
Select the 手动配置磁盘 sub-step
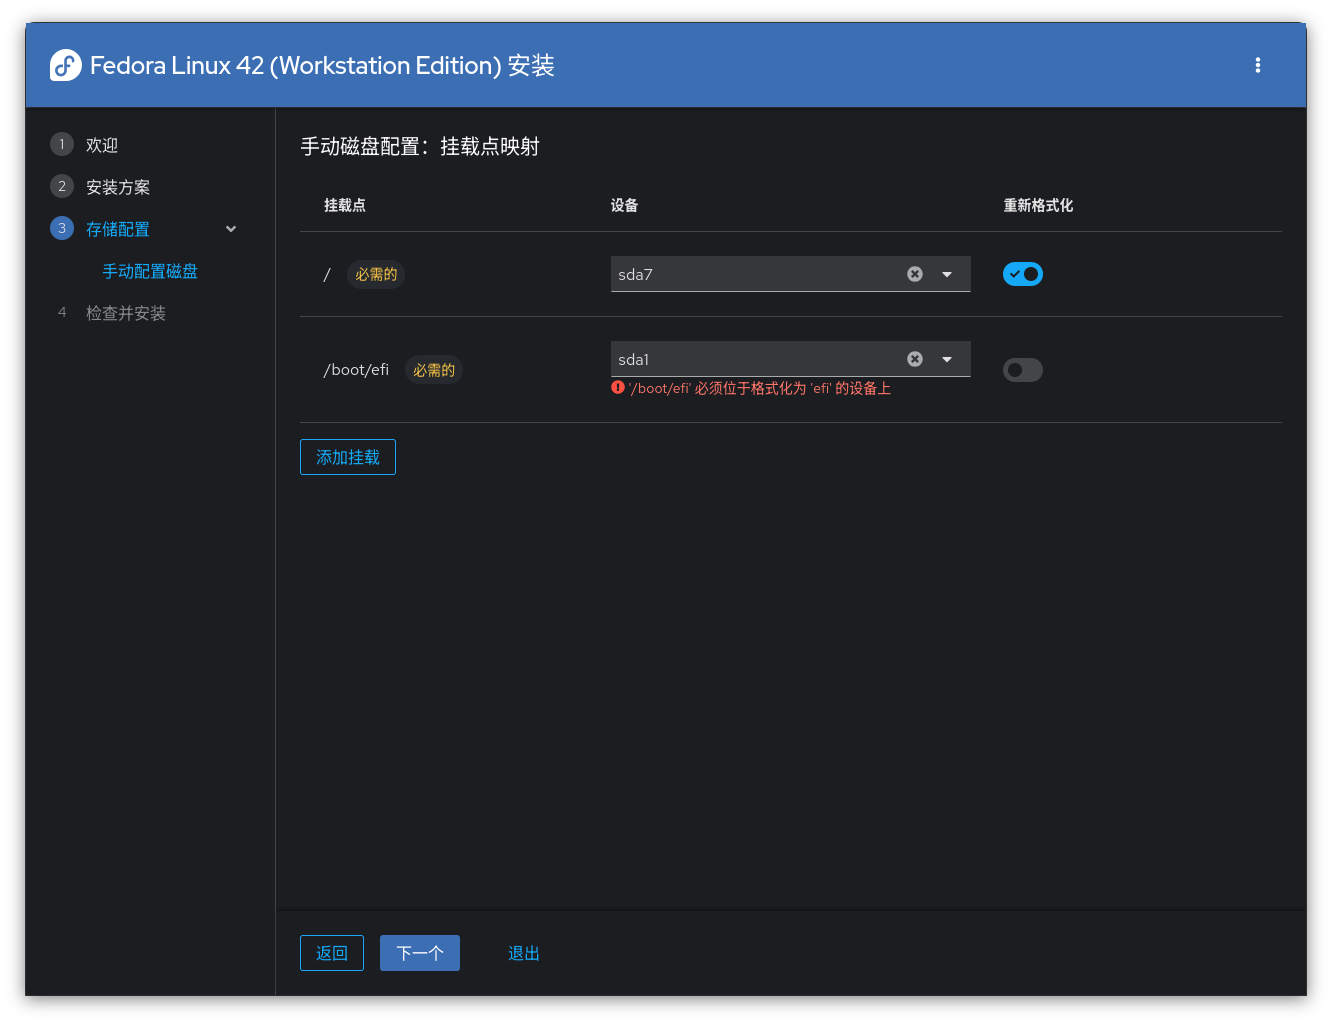150,271
